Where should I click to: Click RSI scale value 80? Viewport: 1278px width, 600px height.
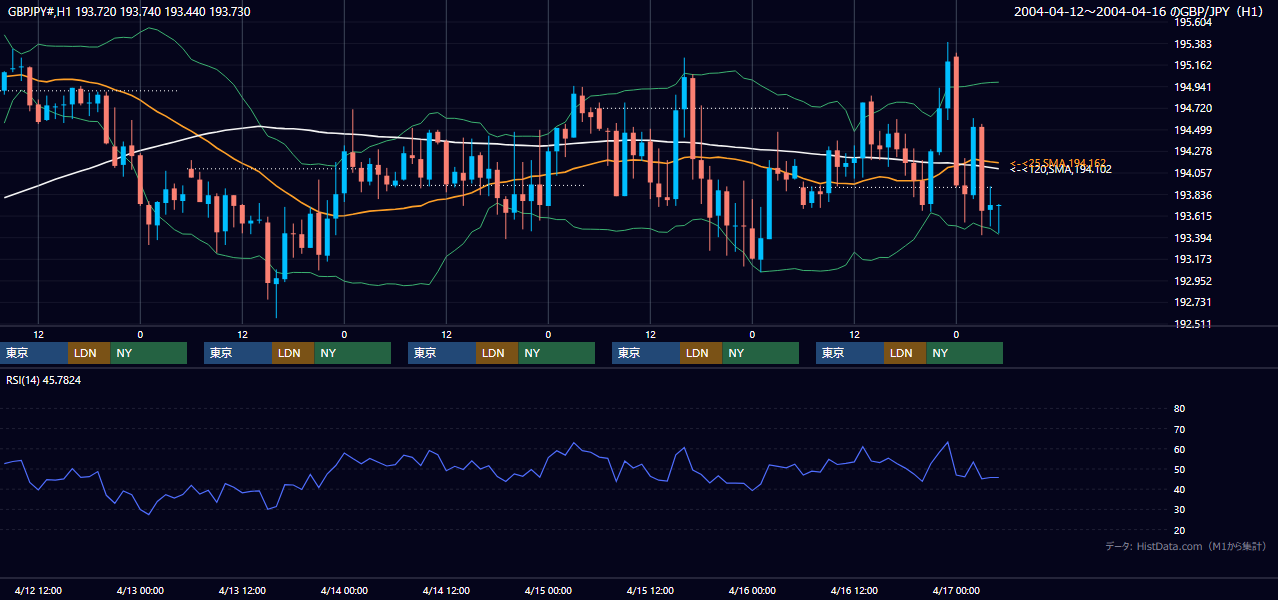point(1179,409)
